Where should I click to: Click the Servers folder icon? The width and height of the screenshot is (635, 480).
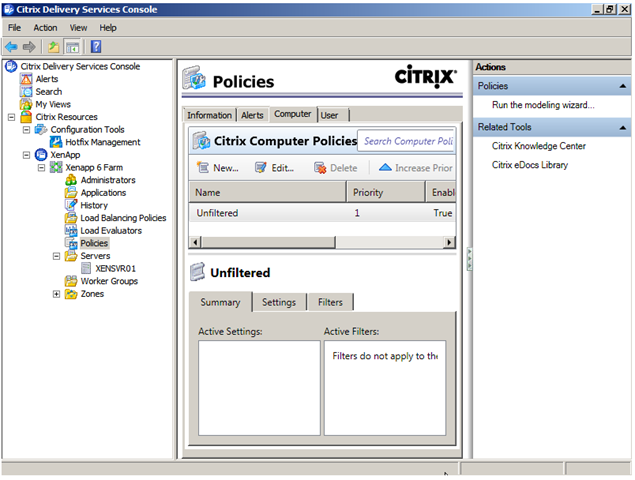tap(71, 256)
